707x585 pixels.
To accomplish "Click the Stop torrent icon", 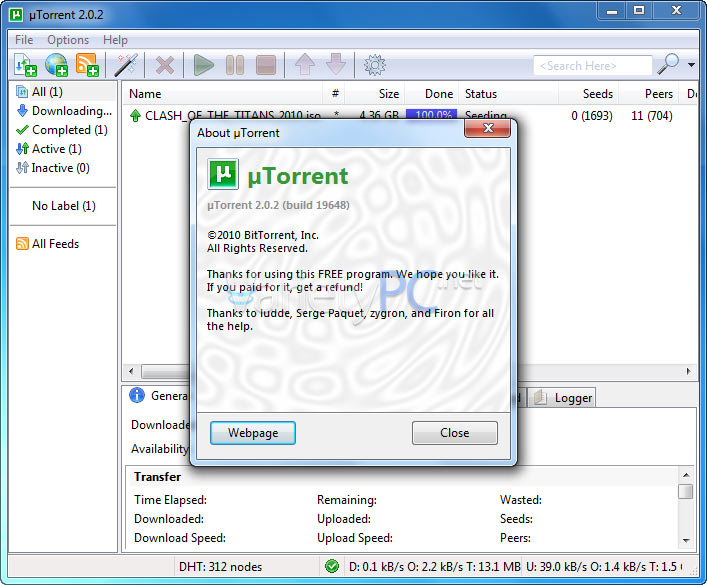I will coord(266,65).
